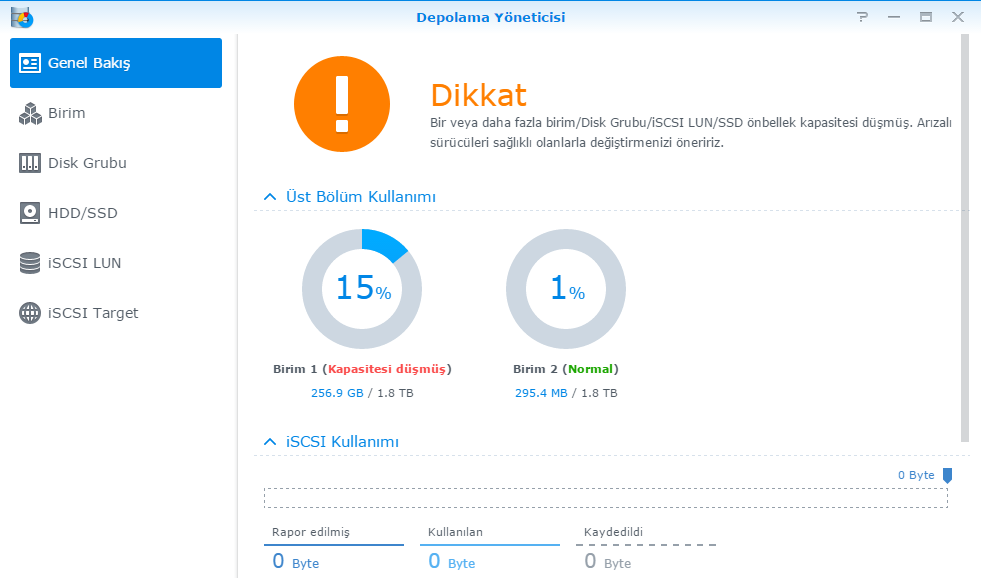Click the Depolama Yöneticisi app icon in title bar

point(21,17)
